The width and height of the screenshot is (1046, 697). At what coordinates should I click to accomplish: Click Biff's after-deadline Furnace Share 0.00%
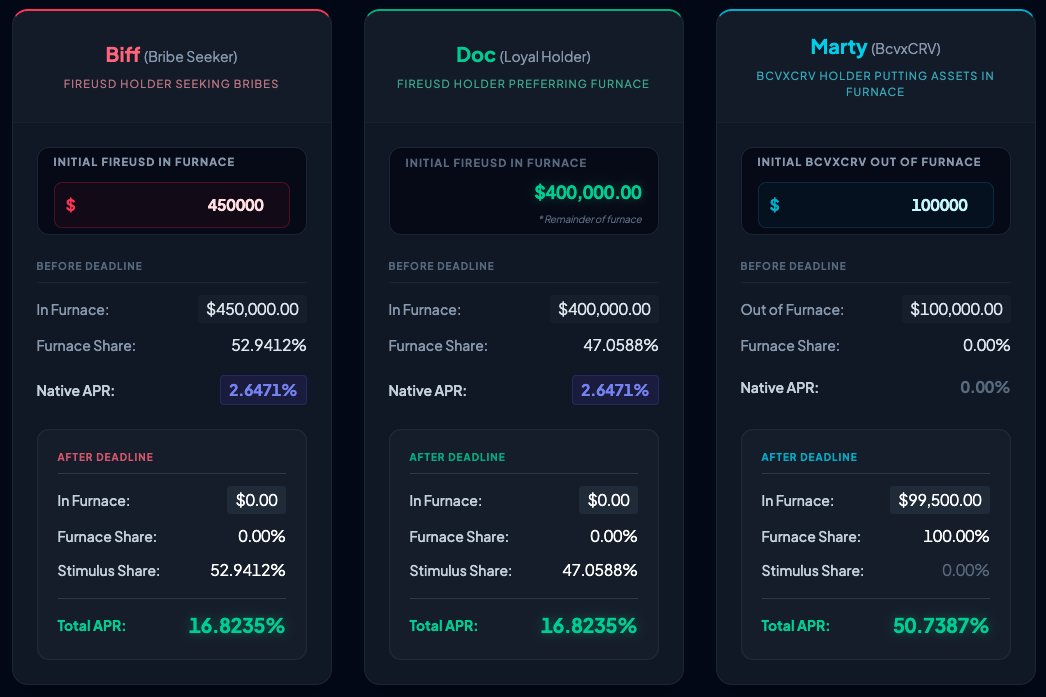pos(262,536)
